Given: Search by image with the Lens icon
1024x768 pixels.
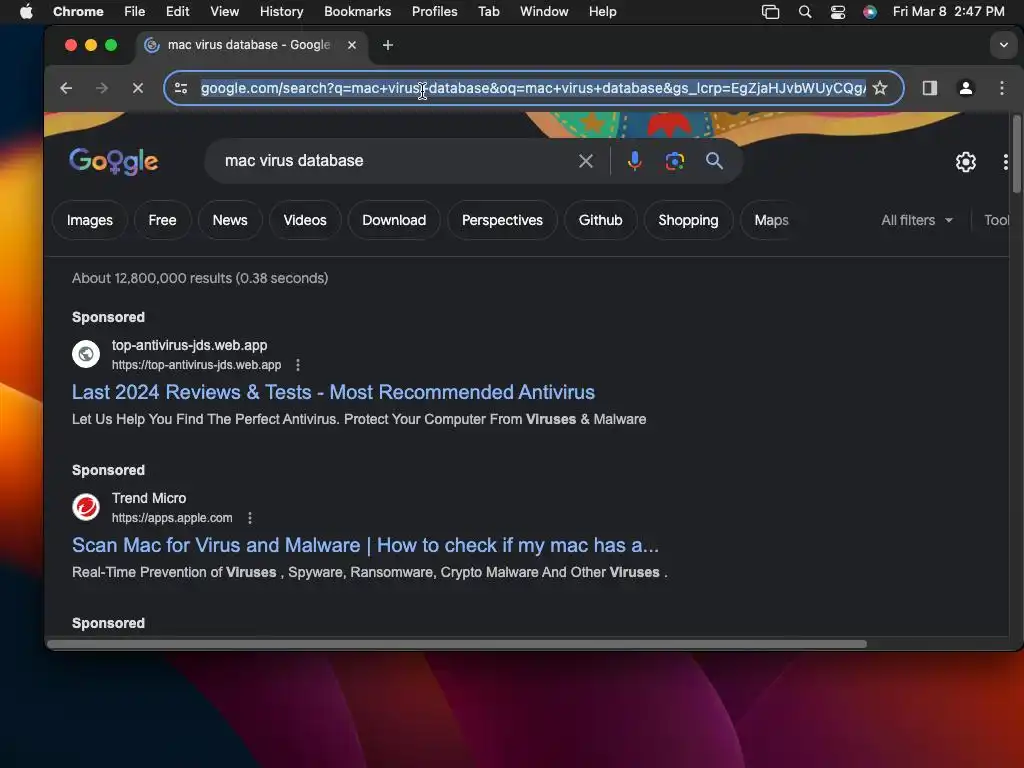Looking at the screenshot, I should 675,161.
